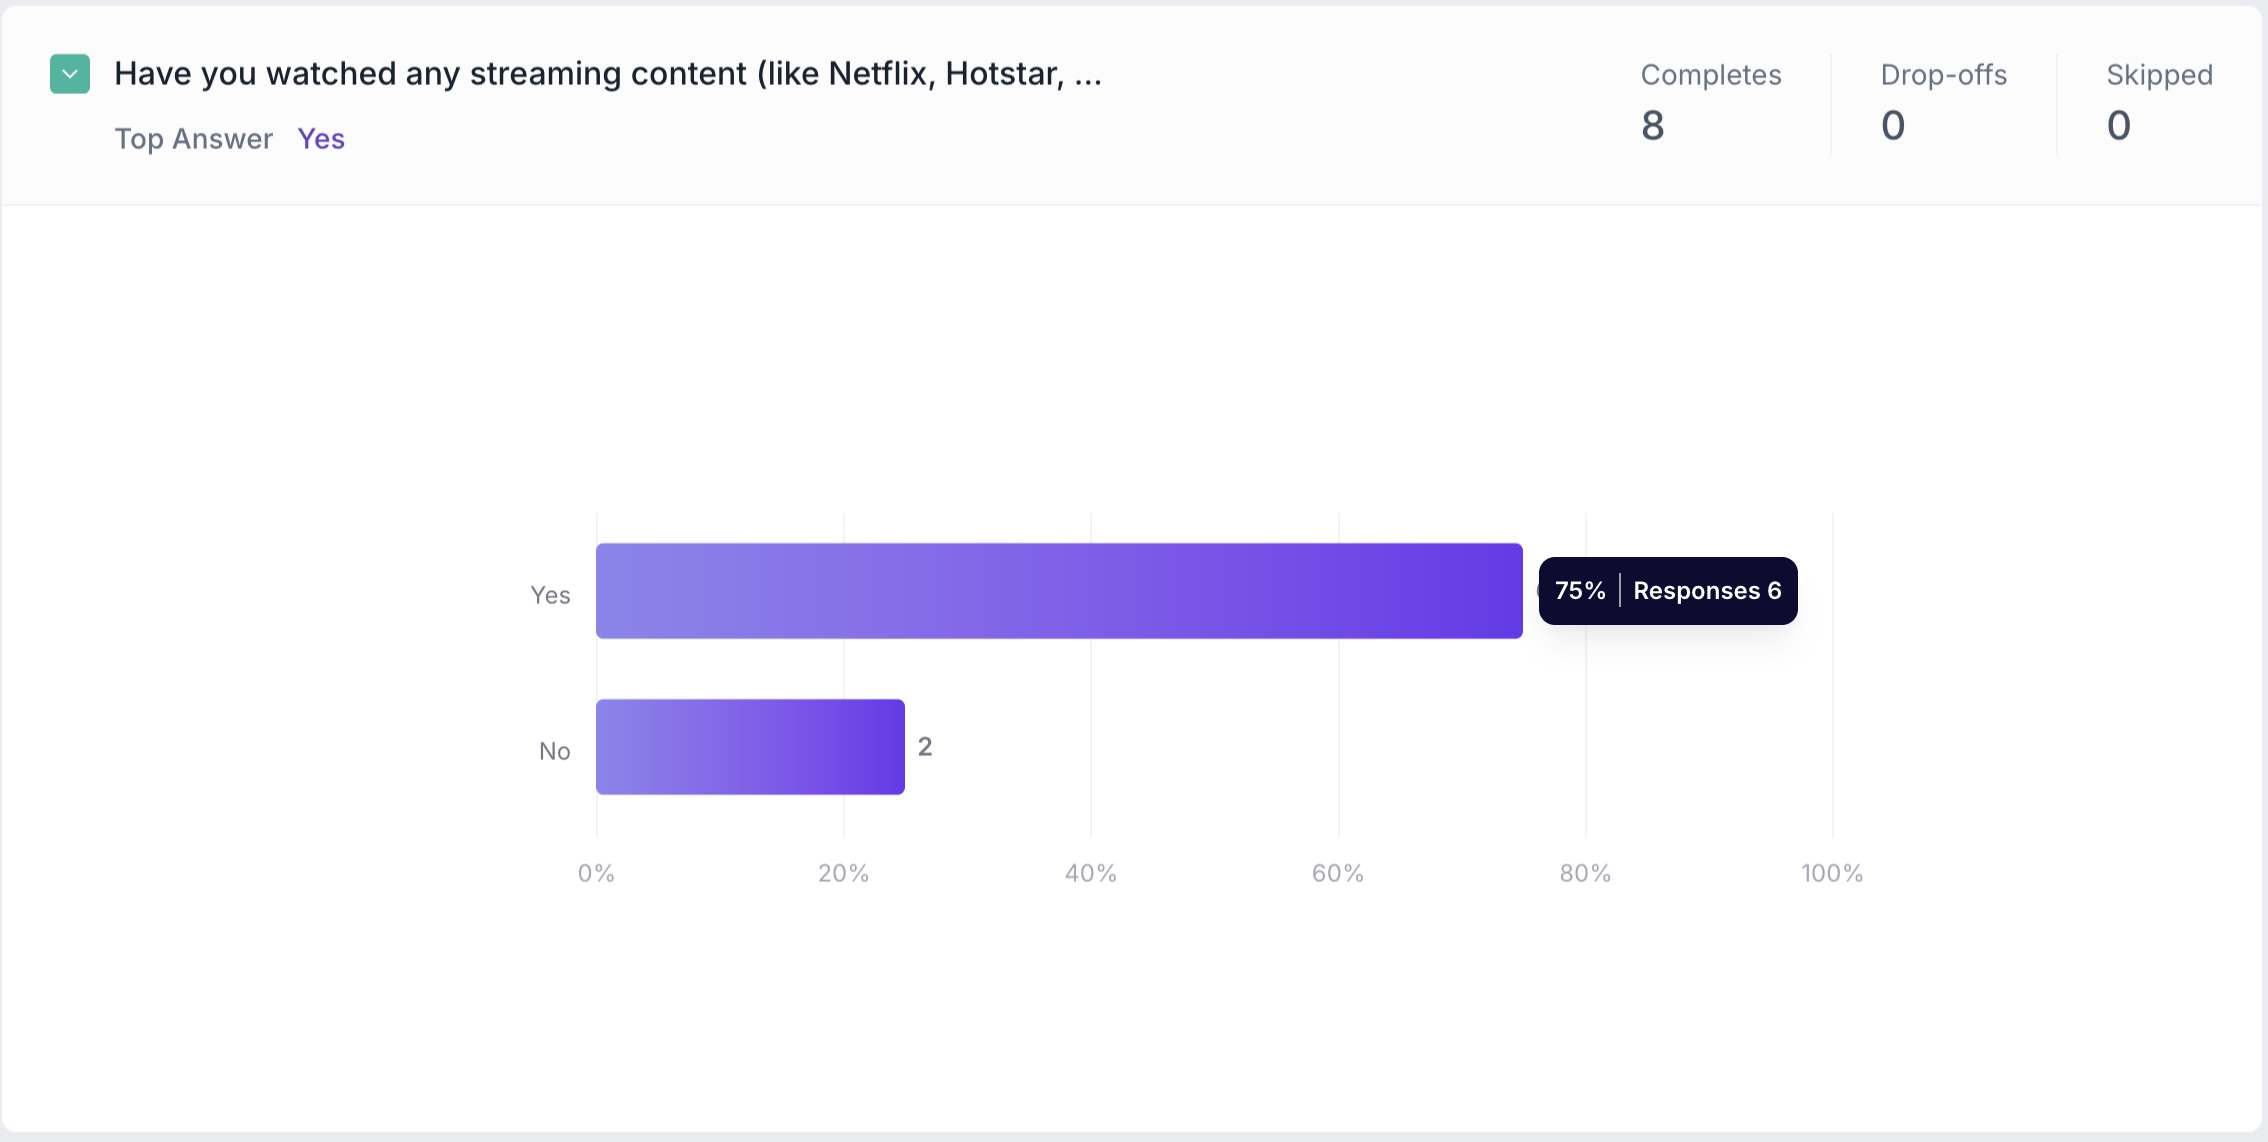
Task: Click the 40% axis tick label
Action: 1090,873
